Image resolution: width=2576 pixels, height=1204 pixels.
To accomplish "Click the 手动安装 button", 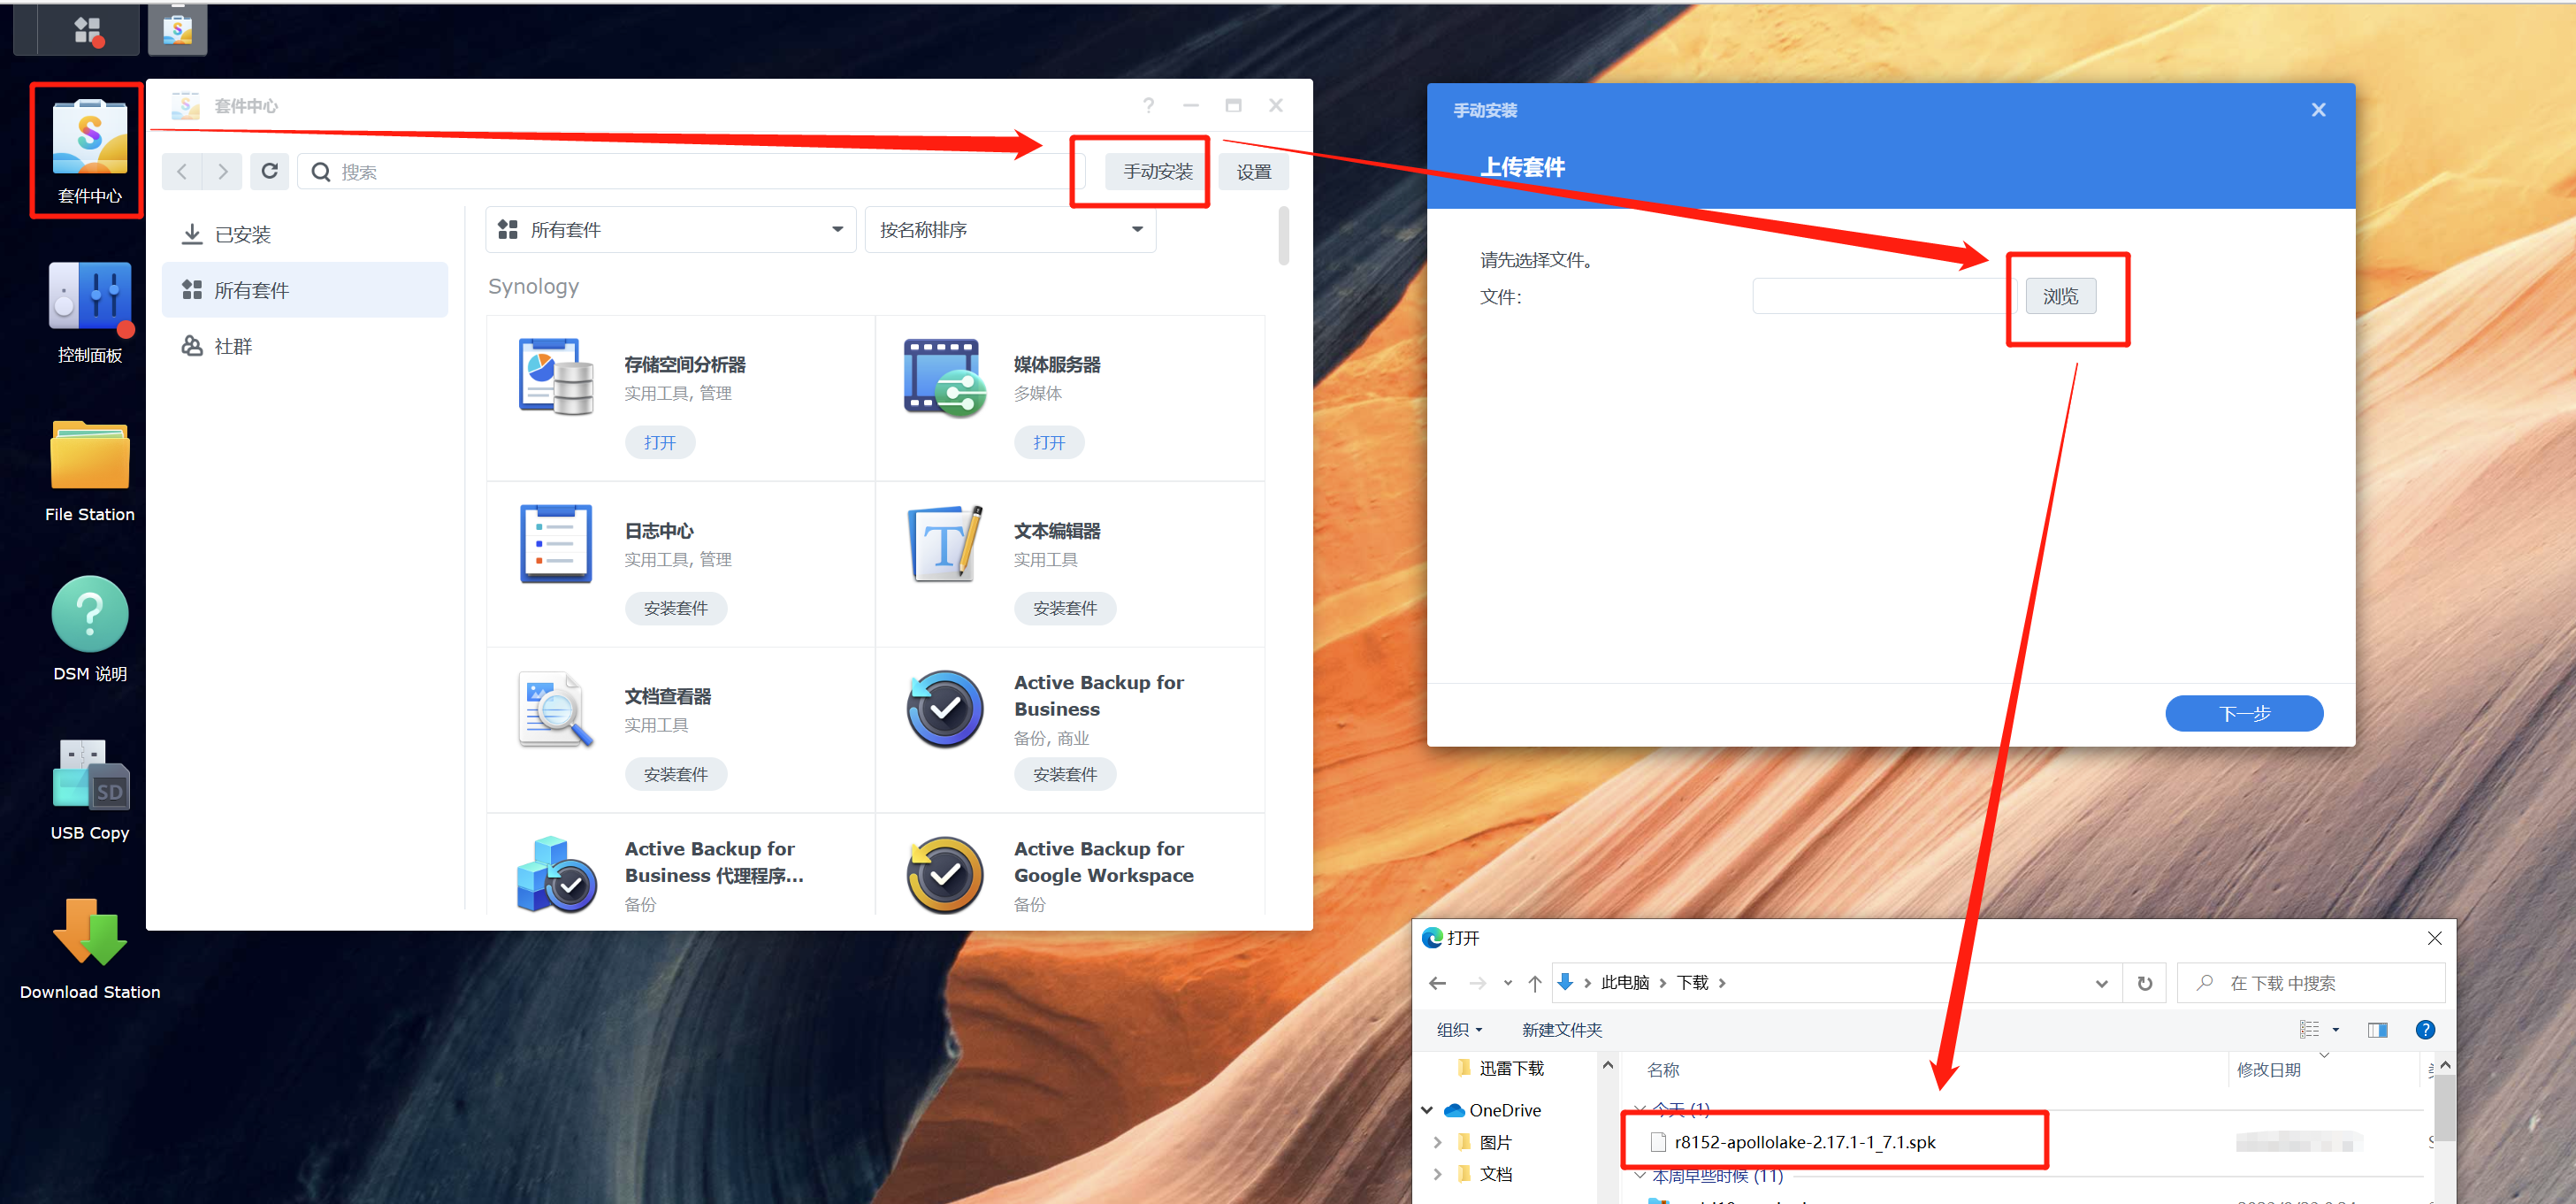I will point(1157,171).
